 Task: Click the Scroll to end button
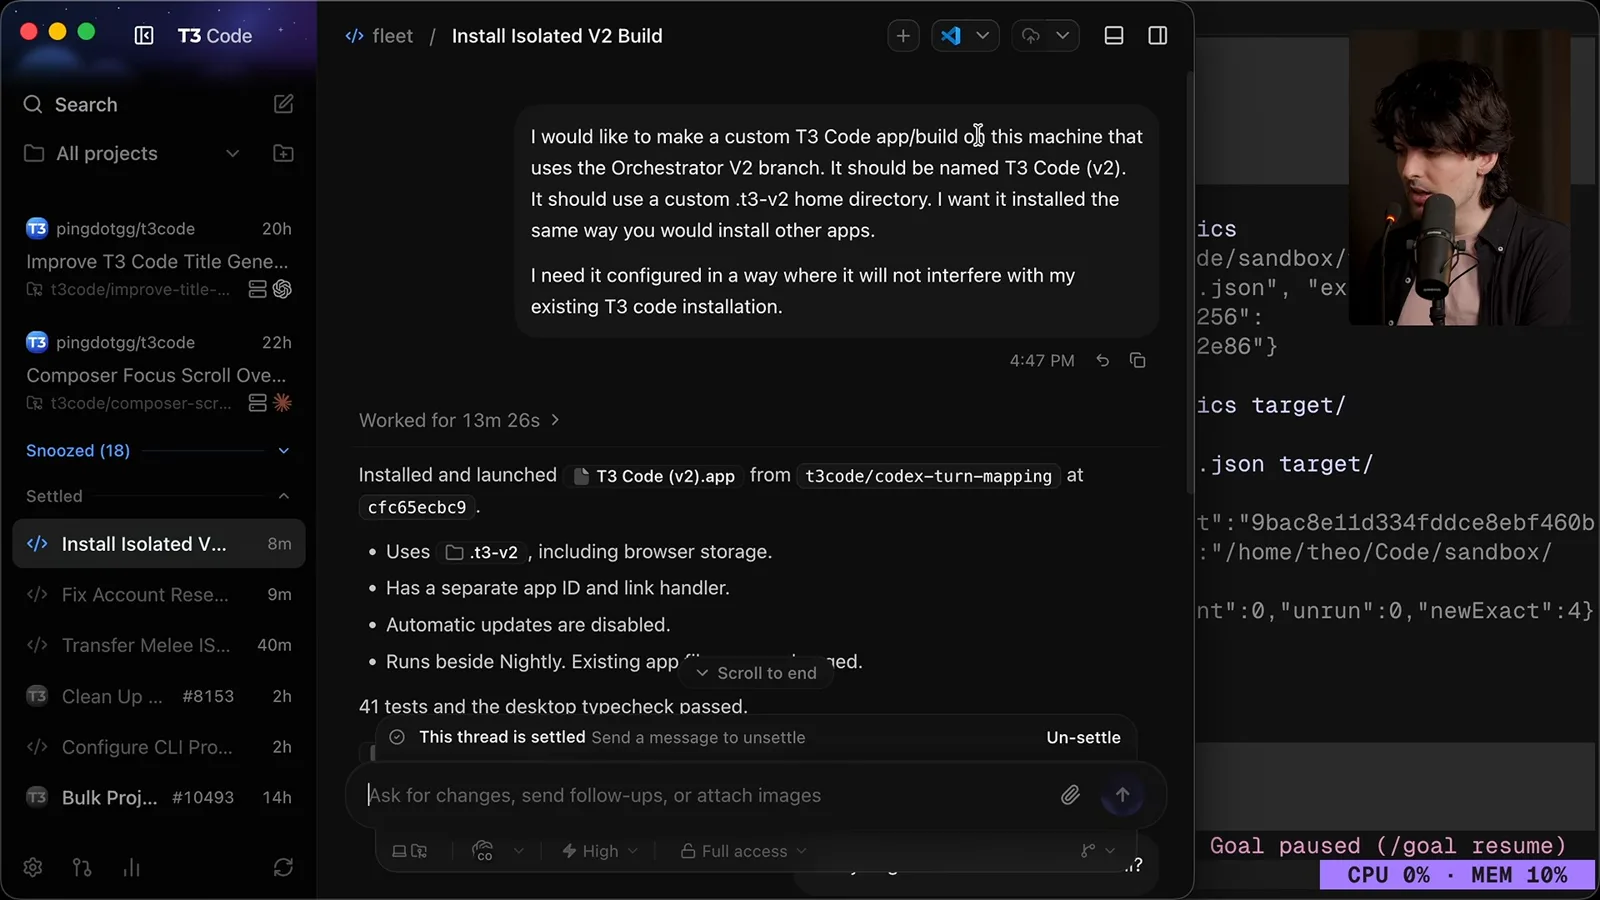(x=756, y=673)
